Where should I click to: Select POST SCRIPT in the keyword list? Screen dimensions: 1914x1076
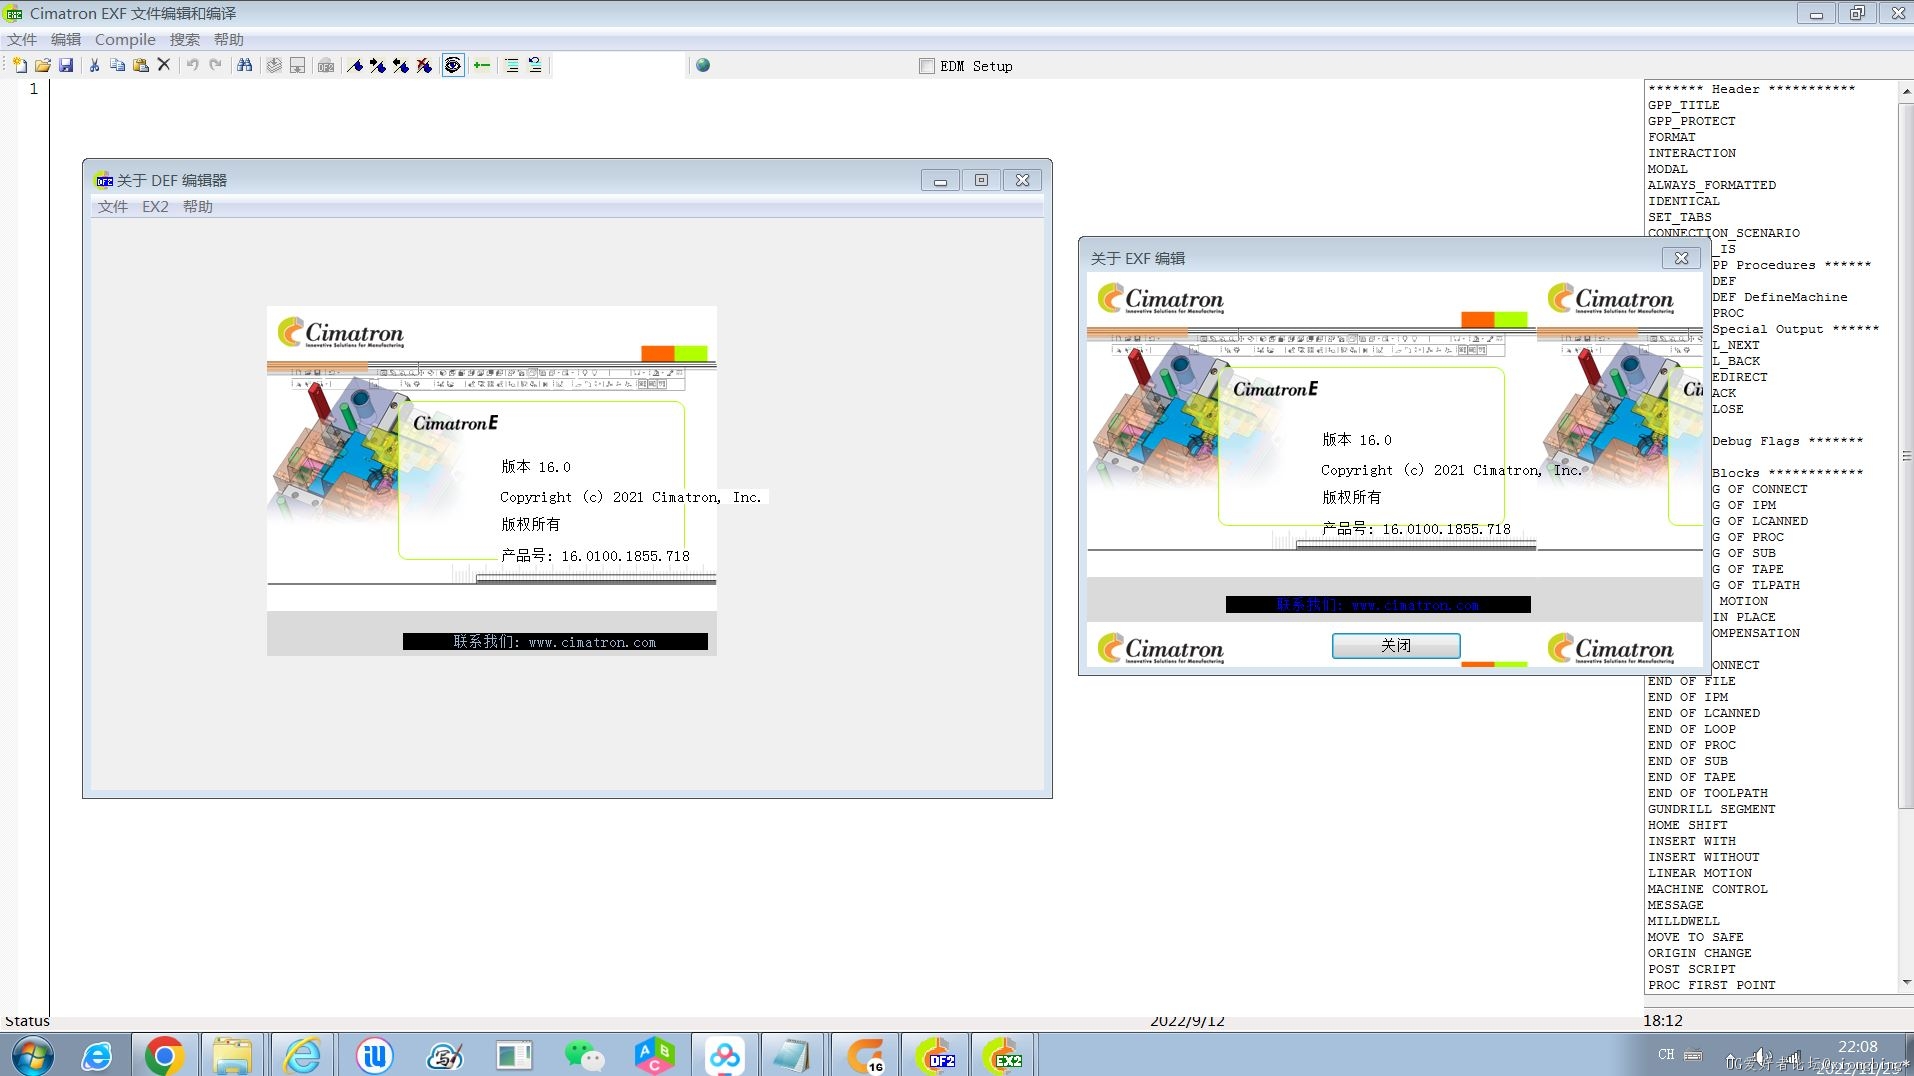1692,969
